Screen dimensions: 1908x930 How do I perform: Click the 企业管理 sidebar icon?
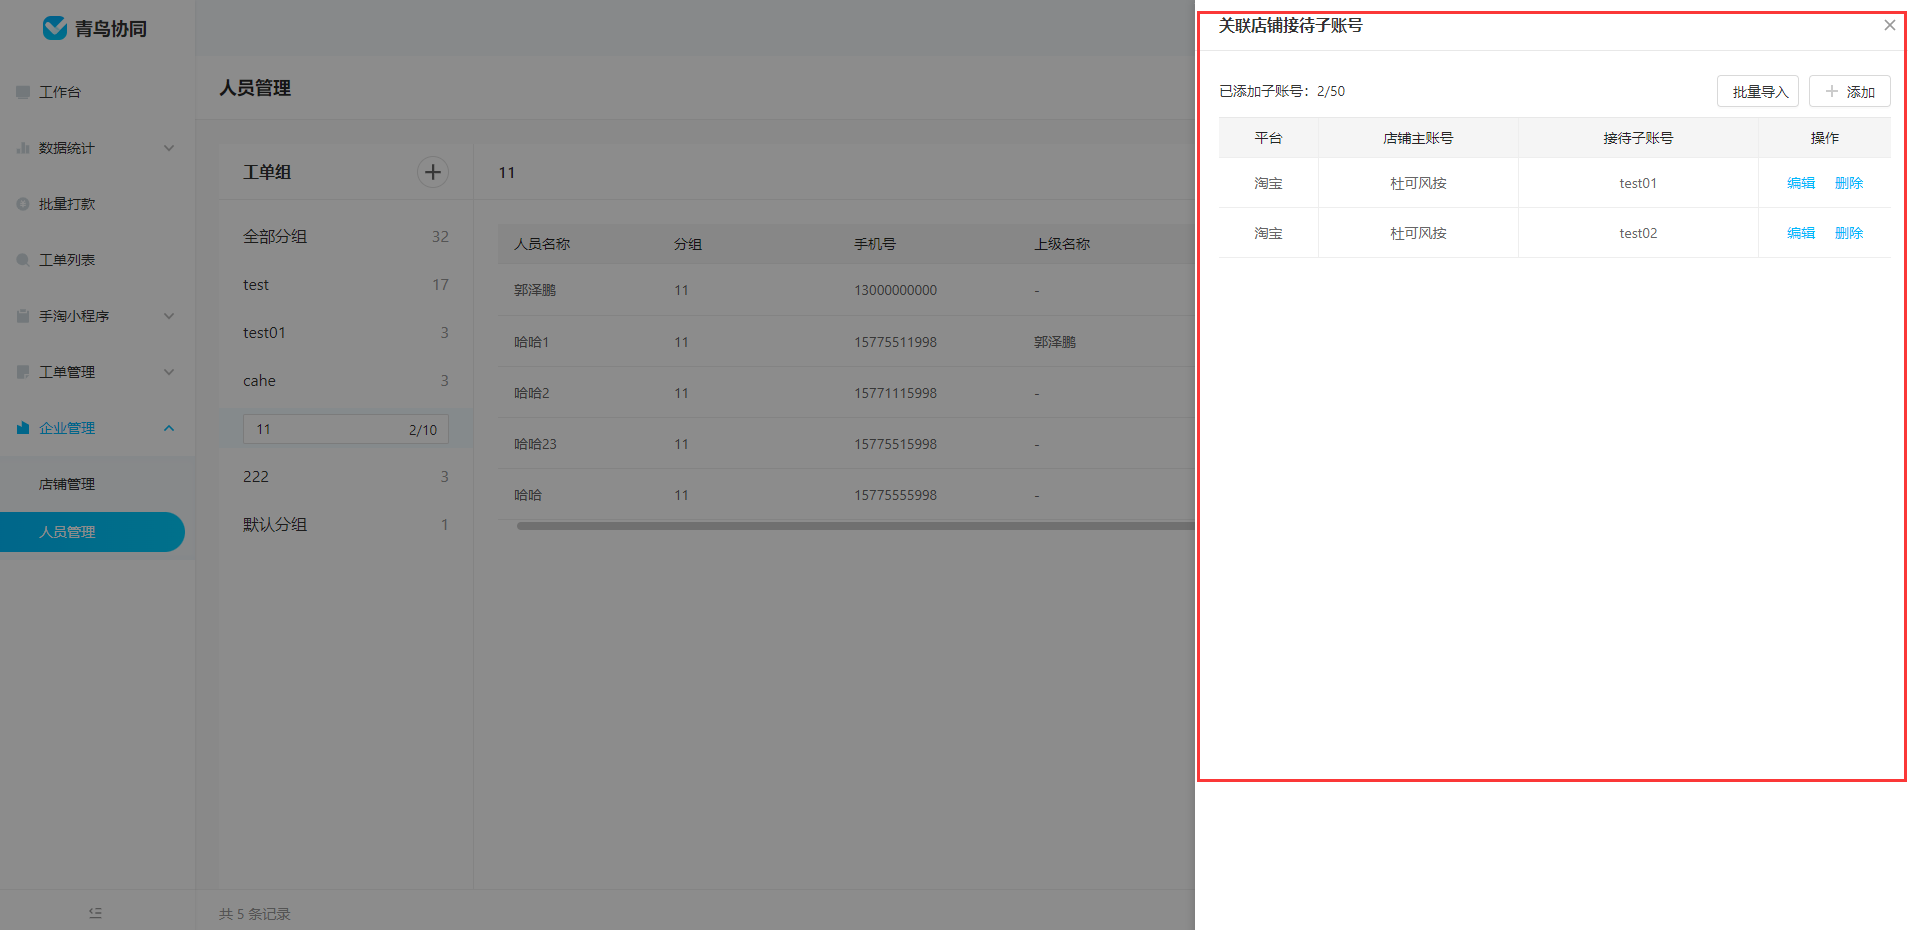point(23,428)
